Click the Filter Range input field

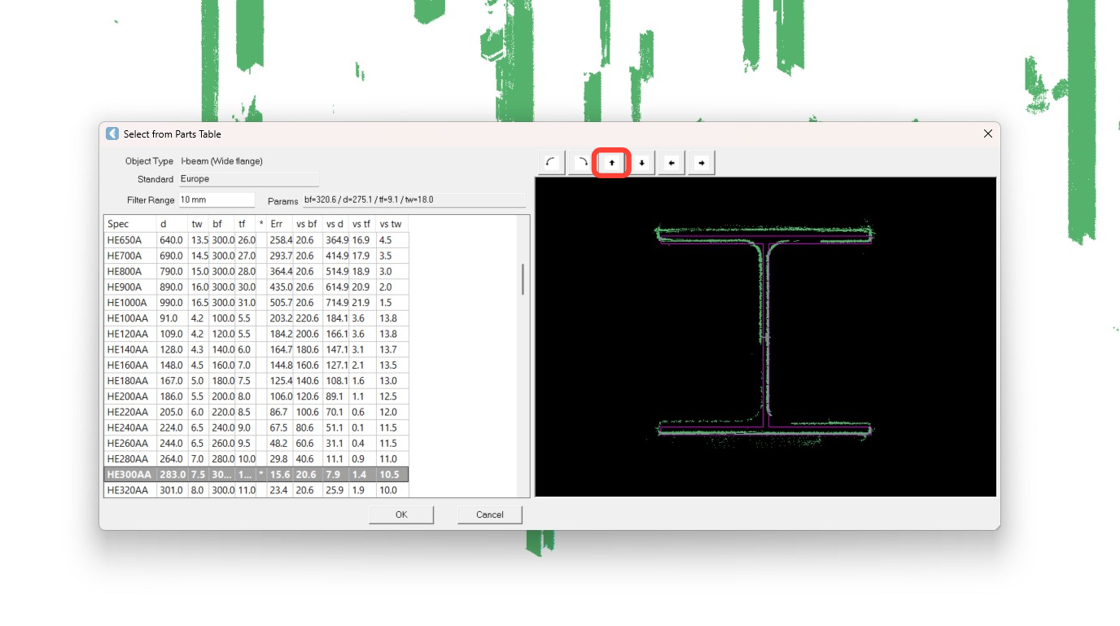216,200
